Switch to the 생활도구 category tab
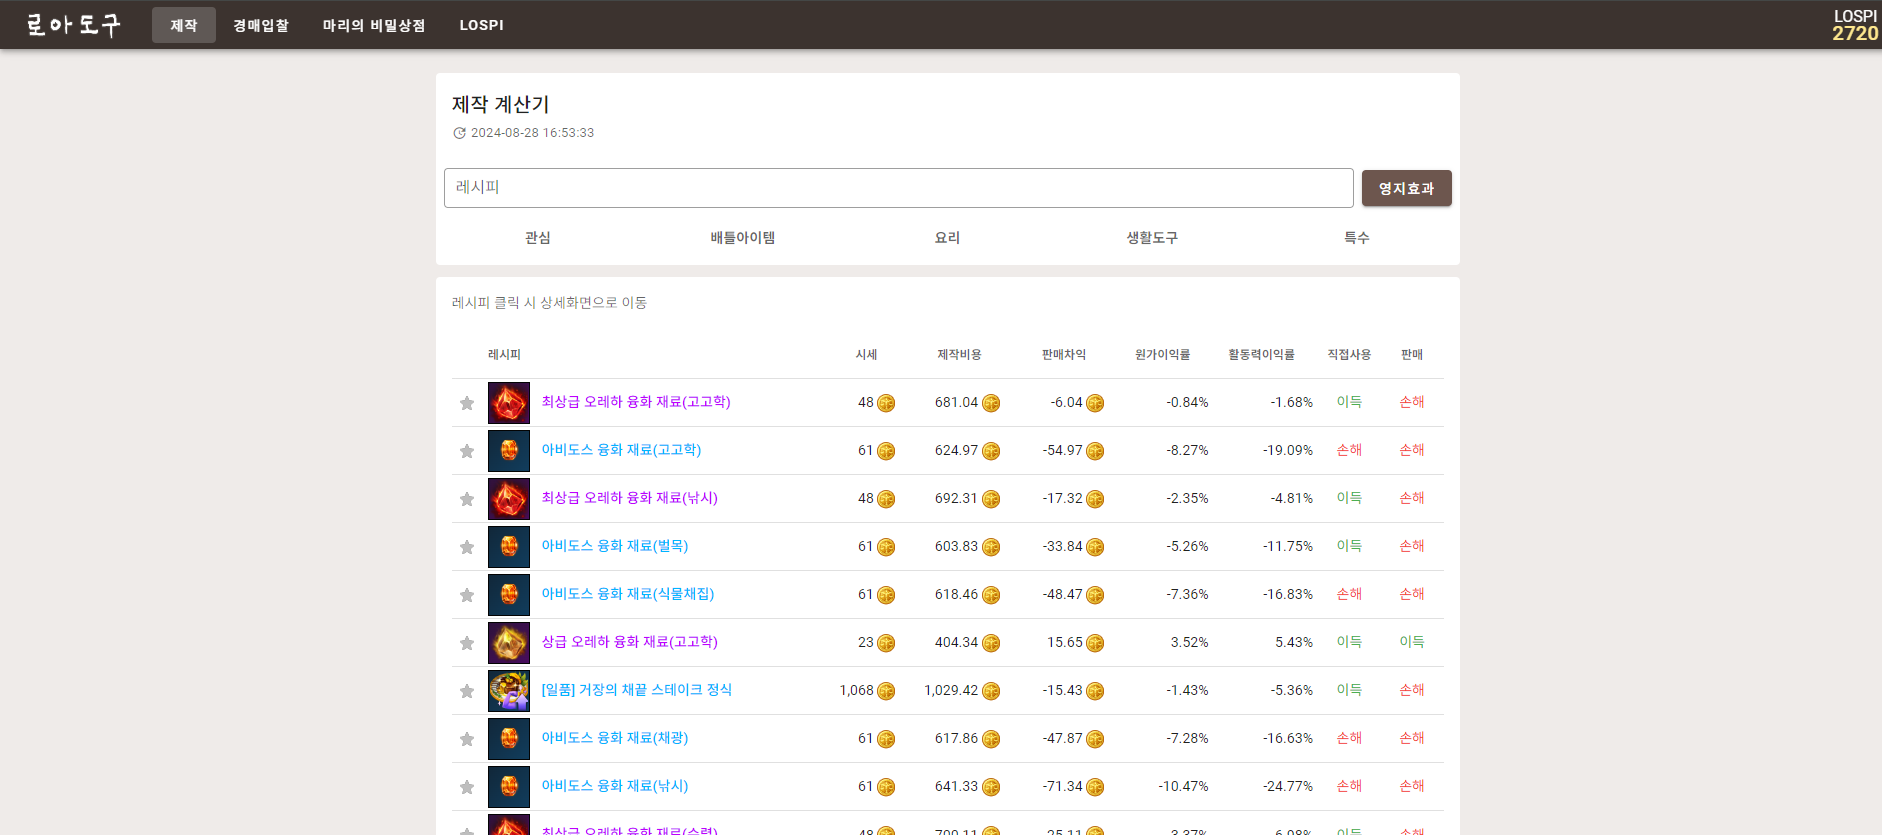 click(x=1152, y=237)
